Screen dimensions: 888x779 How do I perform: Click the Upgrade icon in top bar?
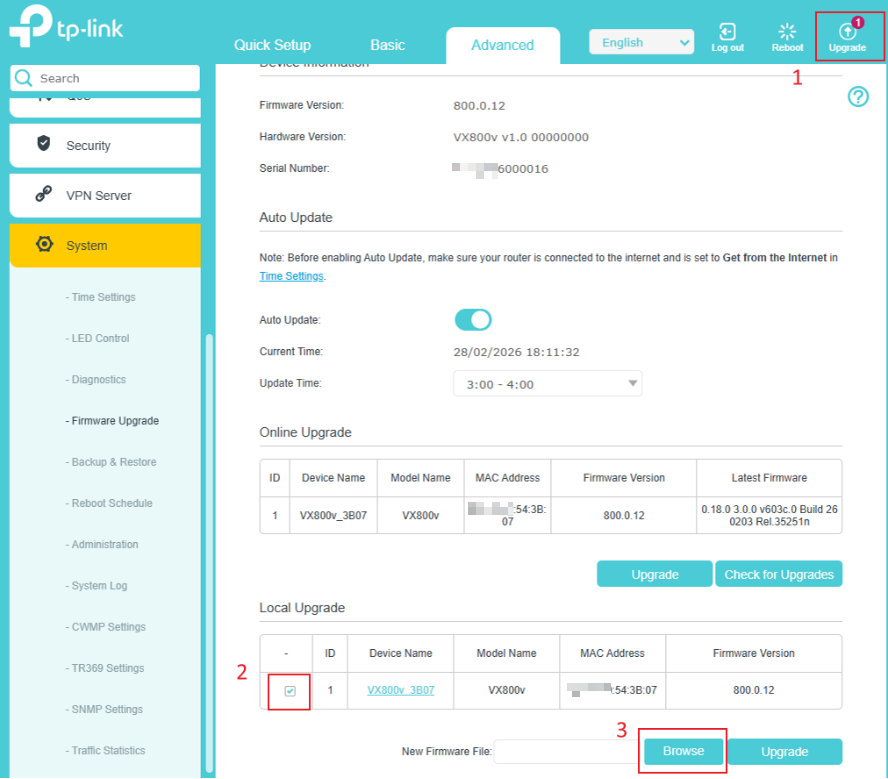click(847, 33)
